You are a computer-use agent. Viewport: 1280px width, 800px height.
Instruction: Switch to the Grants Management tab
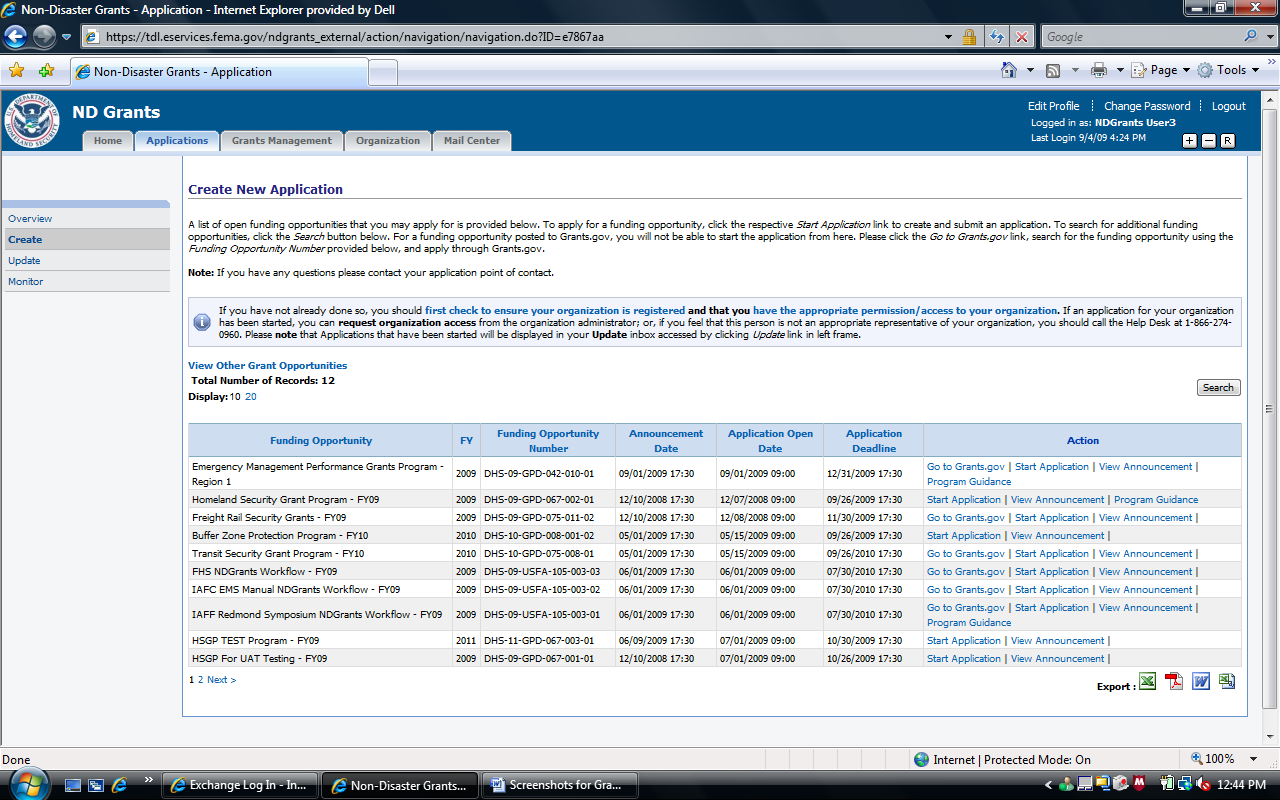tap(281, 141)
